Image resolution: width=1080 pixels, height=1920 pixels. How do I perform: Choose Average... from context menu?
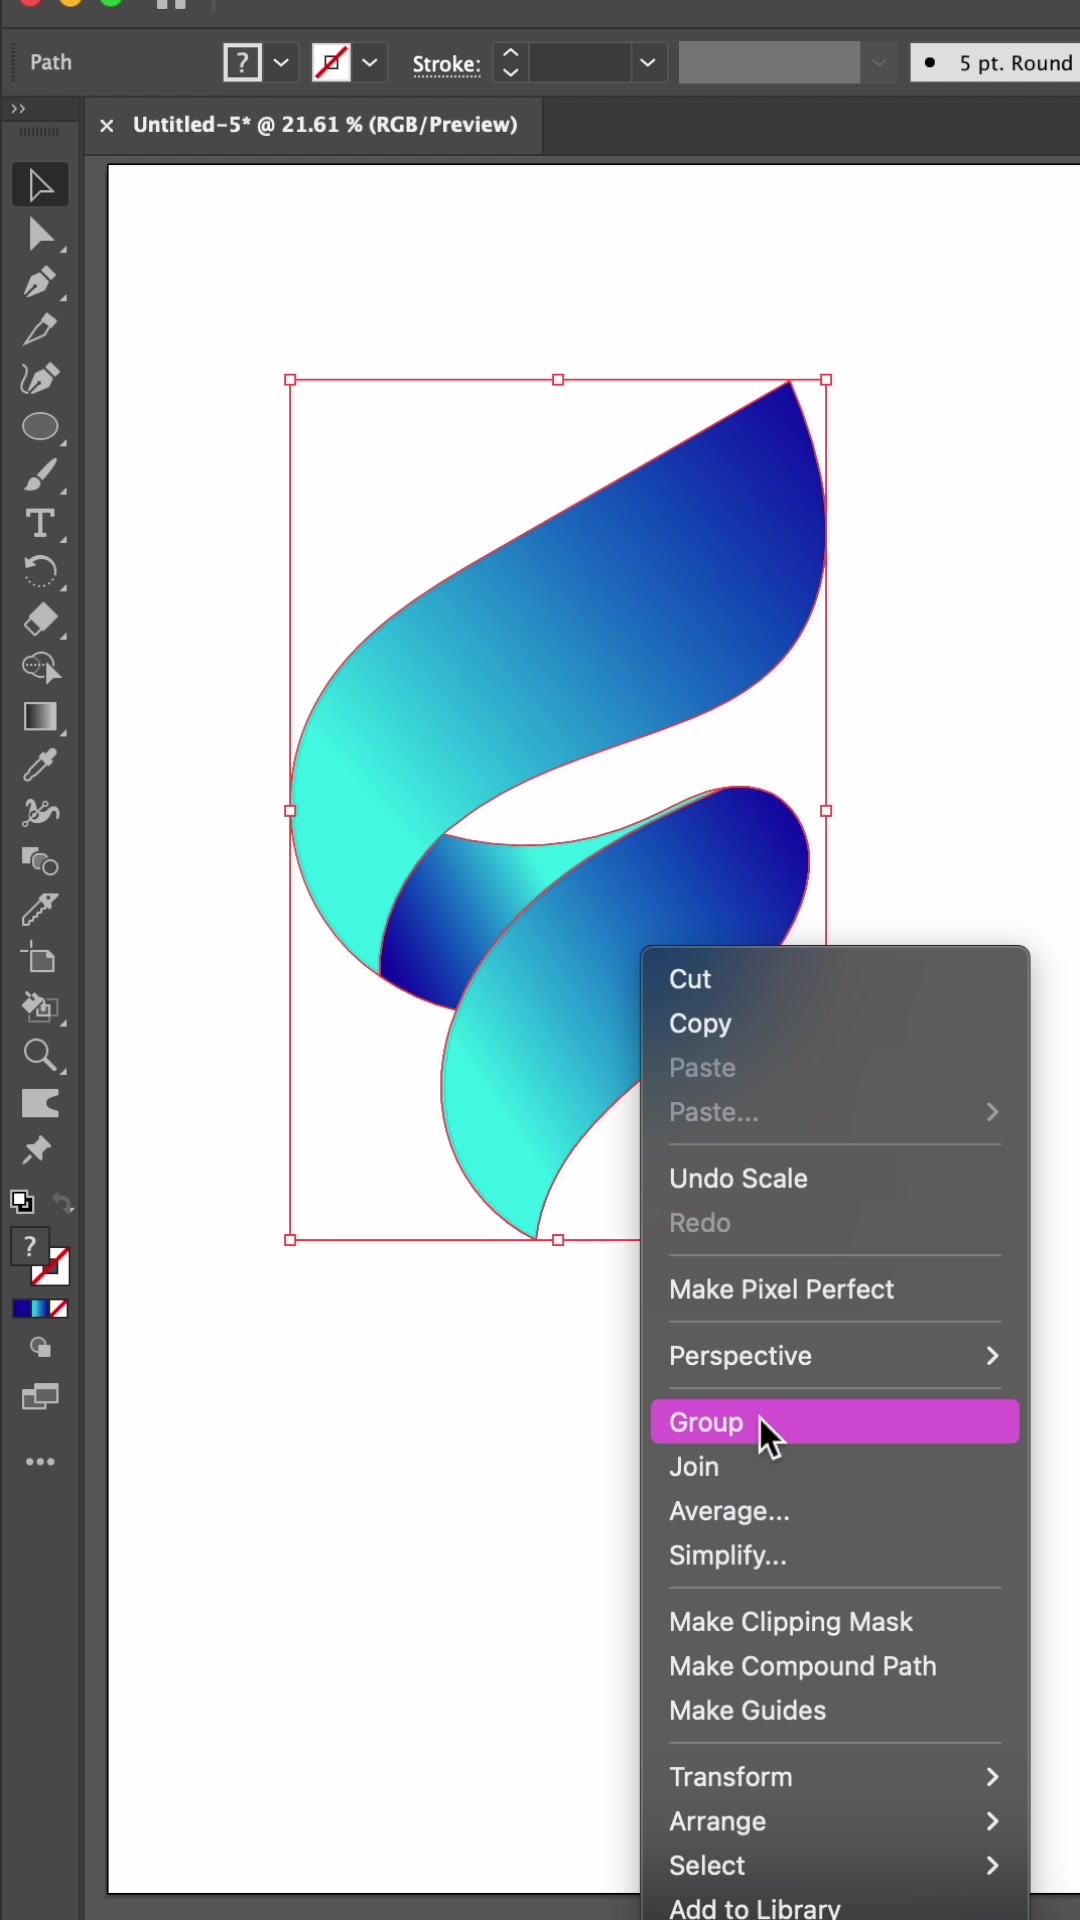[835, 1511]
